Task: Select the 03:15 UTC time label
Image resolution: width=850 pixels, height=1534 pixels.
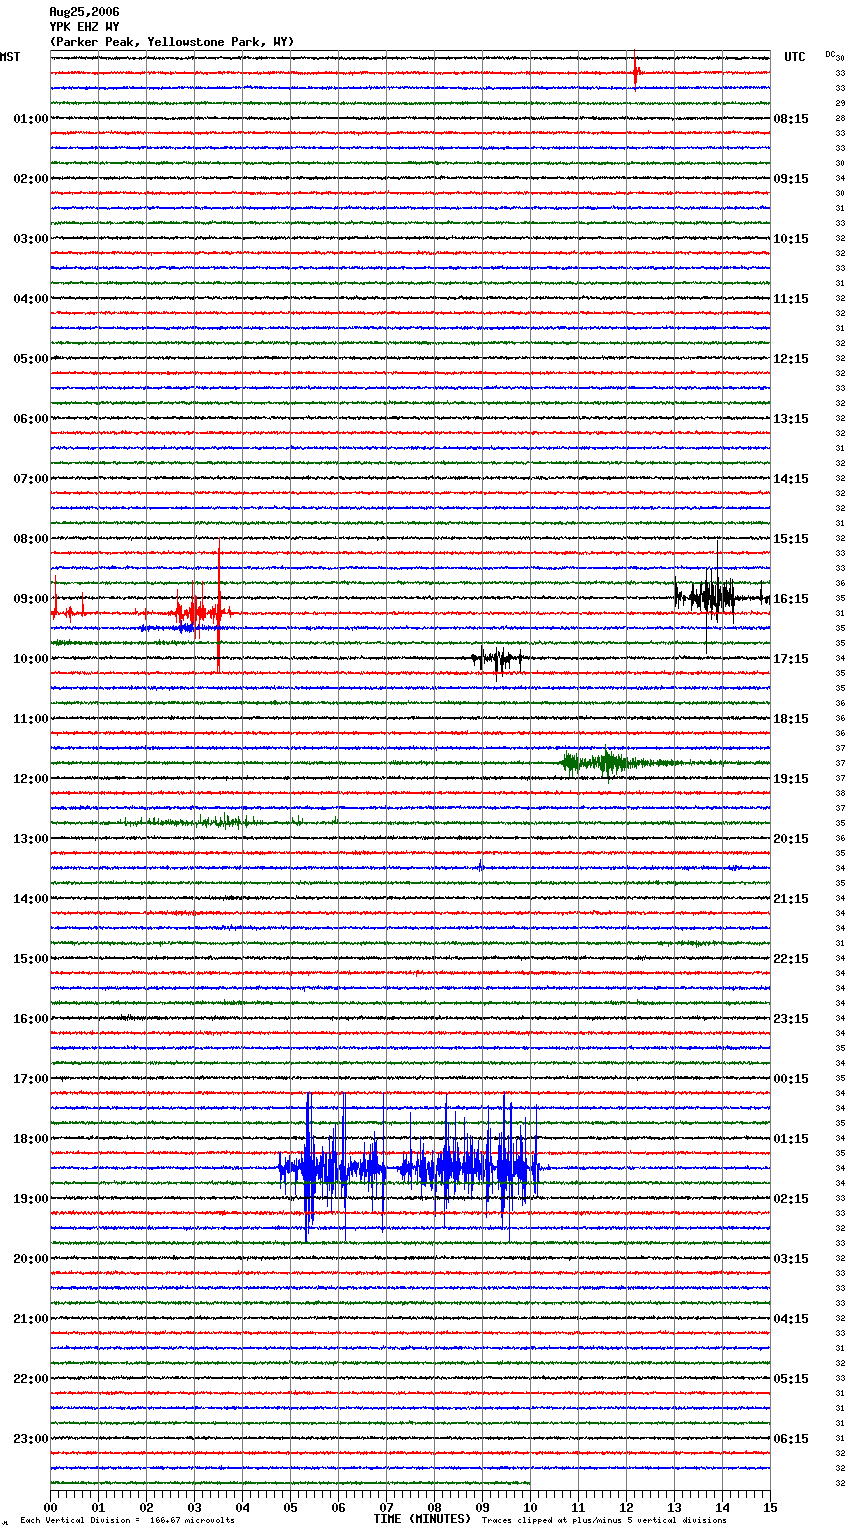Action: pyautogui.click(x=791, y=1259)
